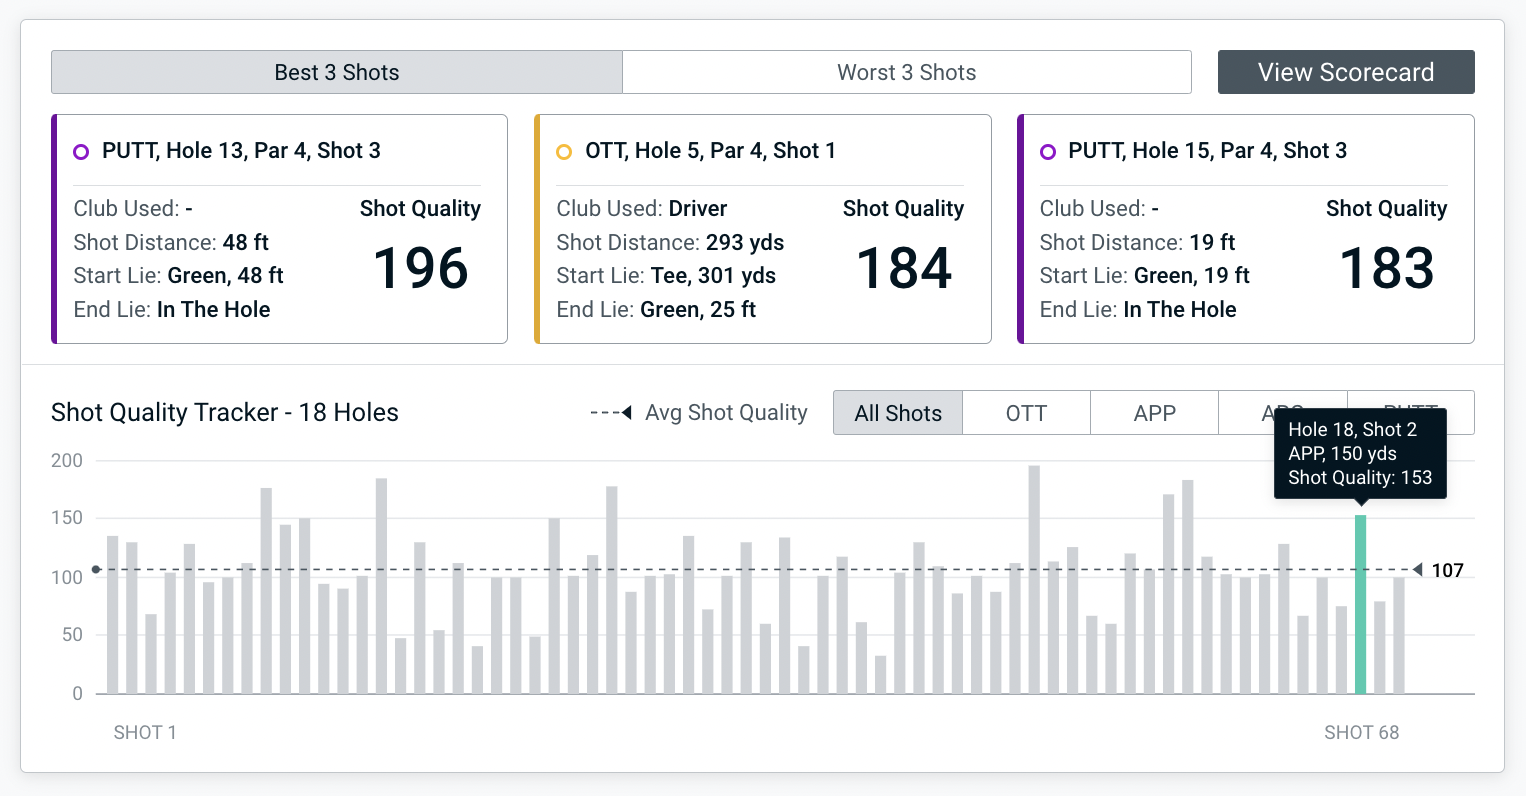Open the PUTT Hole 13 shot card title
The width and height of the screenshot is (1526, 796).
click(241, 151)
